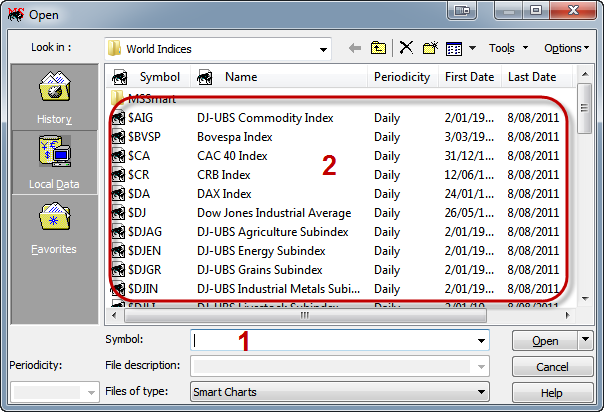The height and width of the screenshot is (412, 604).
Task: Open the Symbol combo box dropdown arrow
Action: (482, 340)
